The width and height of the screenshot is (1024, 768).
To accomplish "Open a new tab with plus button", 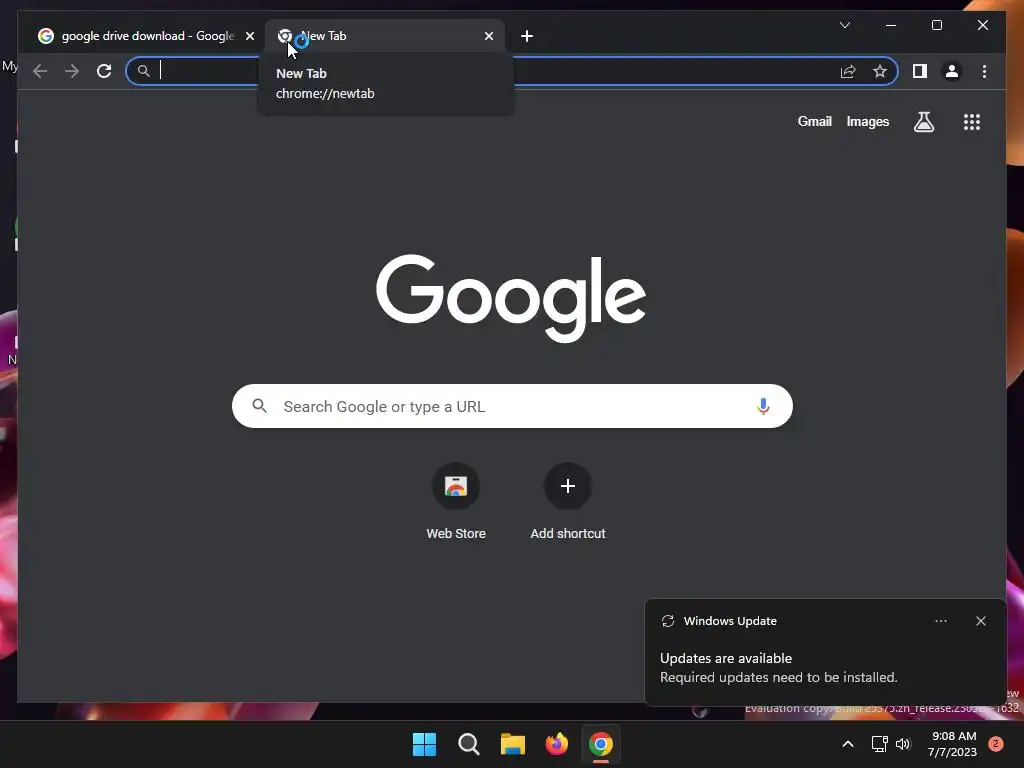I will tap(527, 36).
